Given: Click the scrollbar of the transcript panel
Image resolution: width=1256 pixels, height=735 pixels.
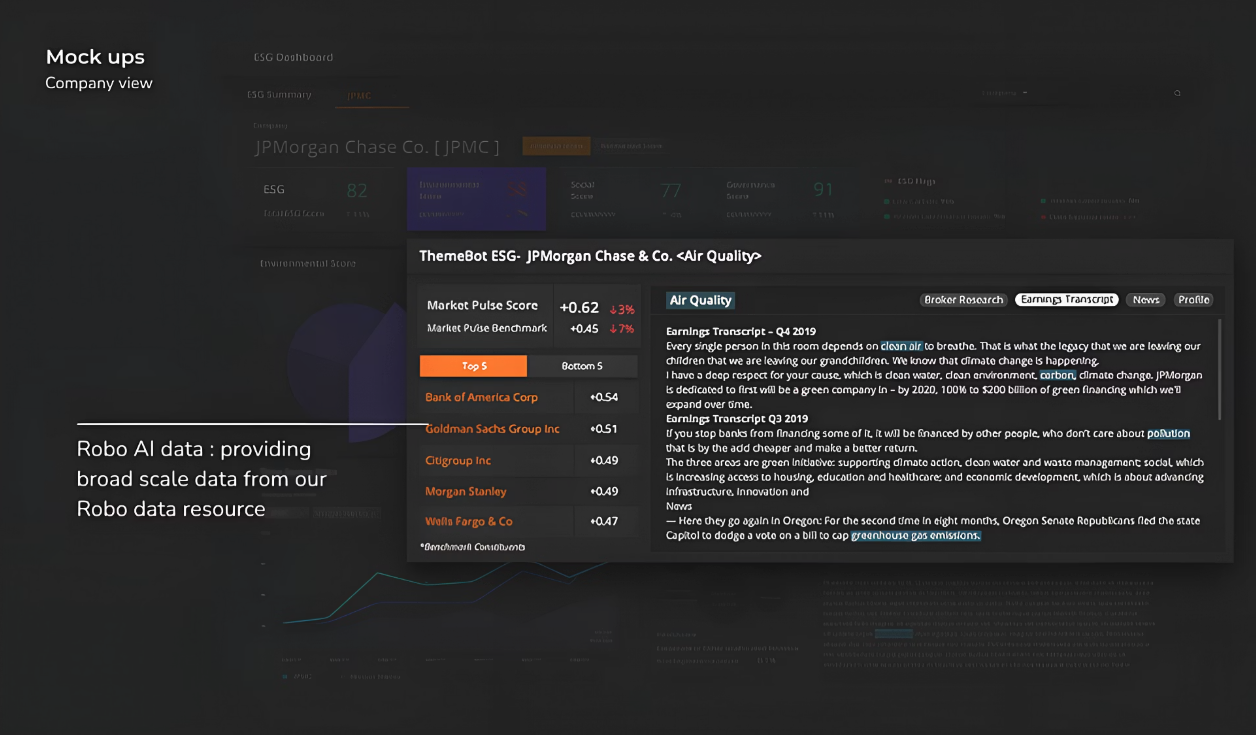Looking at the screenshot, I should click(x=1219, y=370).
